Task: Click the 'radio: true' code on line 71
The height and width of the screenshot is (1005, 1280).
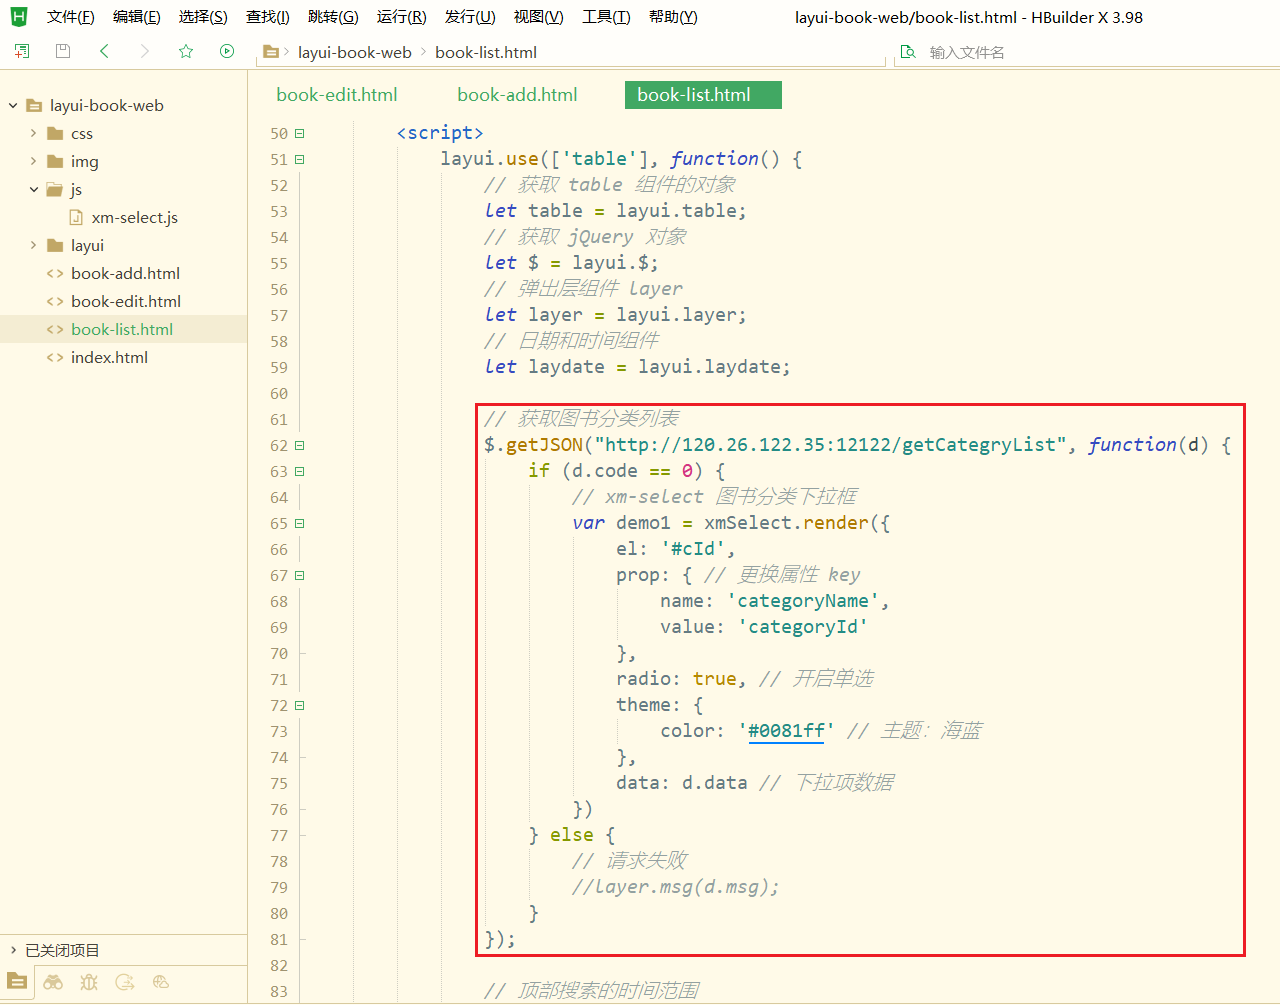Action: click(676, 679)
